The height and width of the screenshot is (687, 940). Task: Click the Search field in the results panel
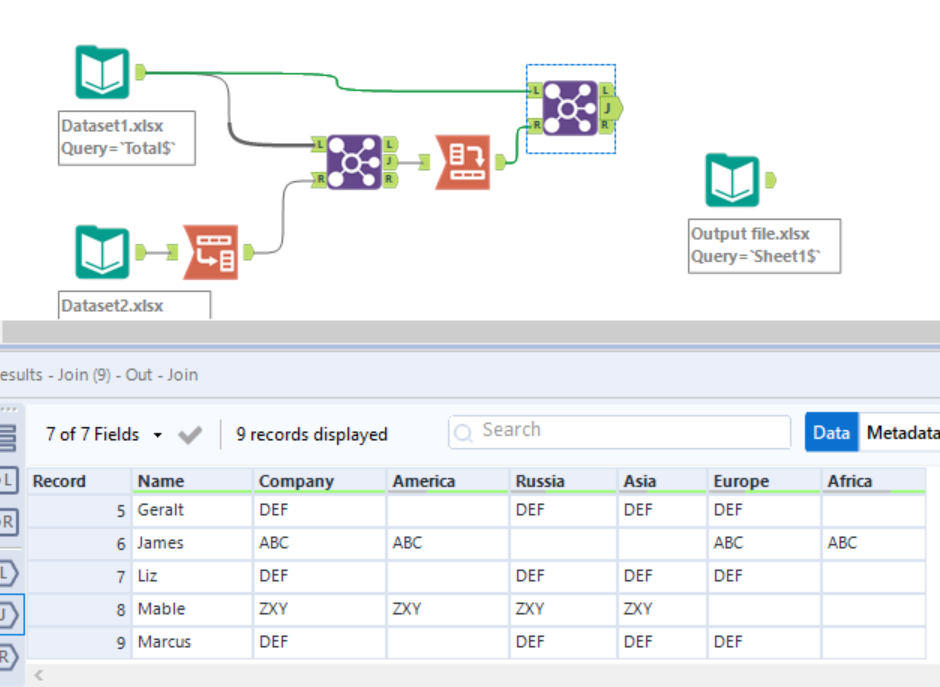(620, 431)
